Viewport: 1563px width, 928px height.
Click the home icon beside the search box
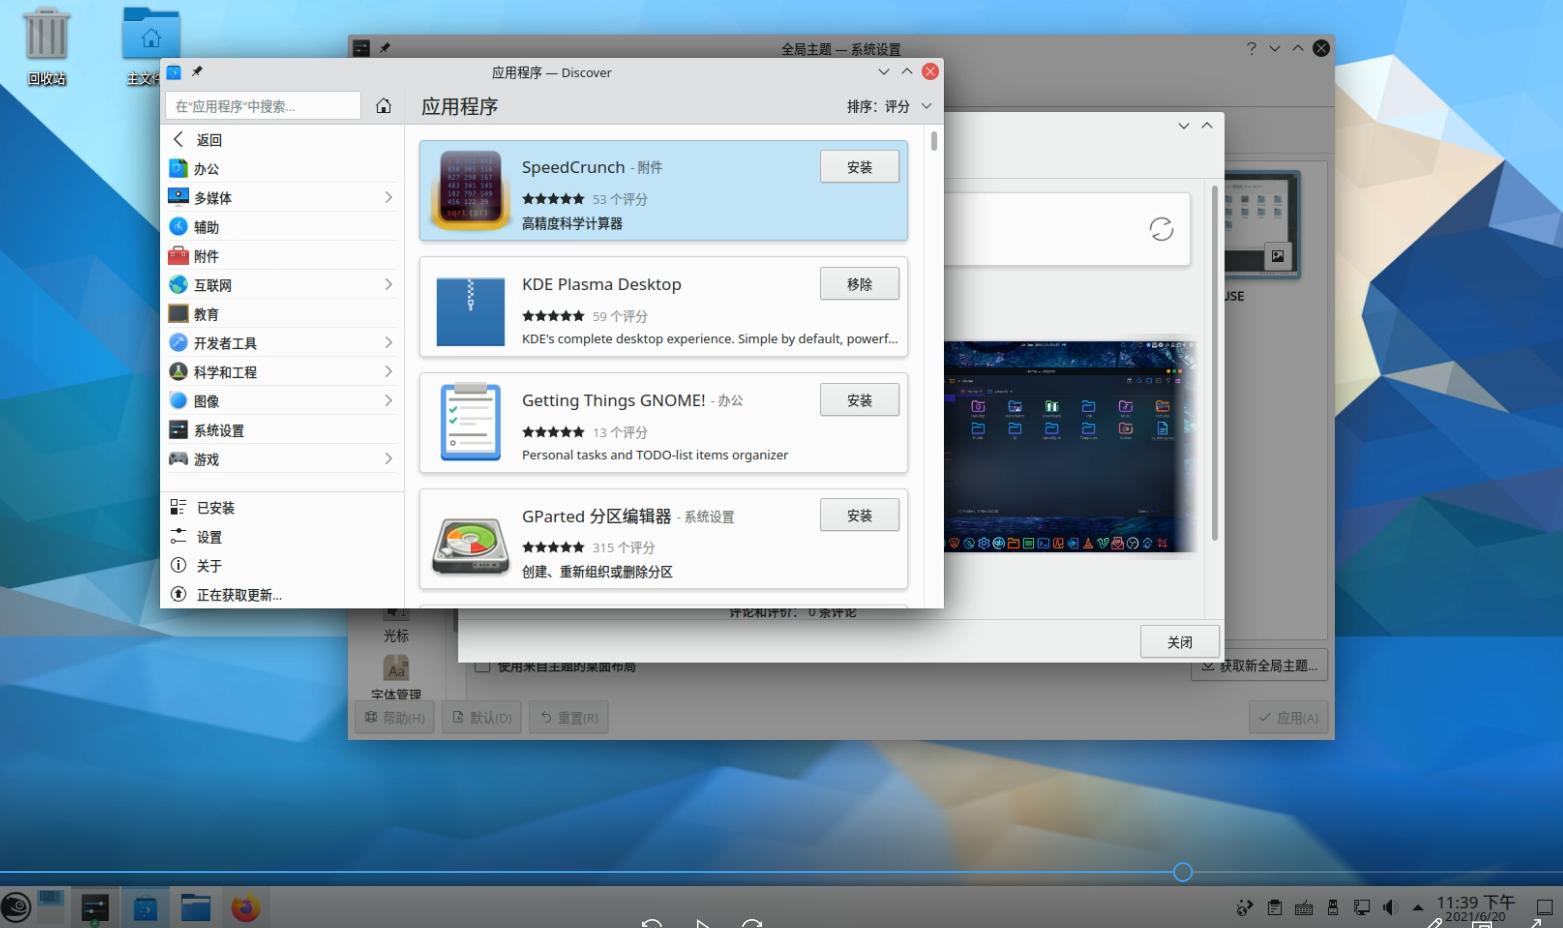(x=383, y=105)
